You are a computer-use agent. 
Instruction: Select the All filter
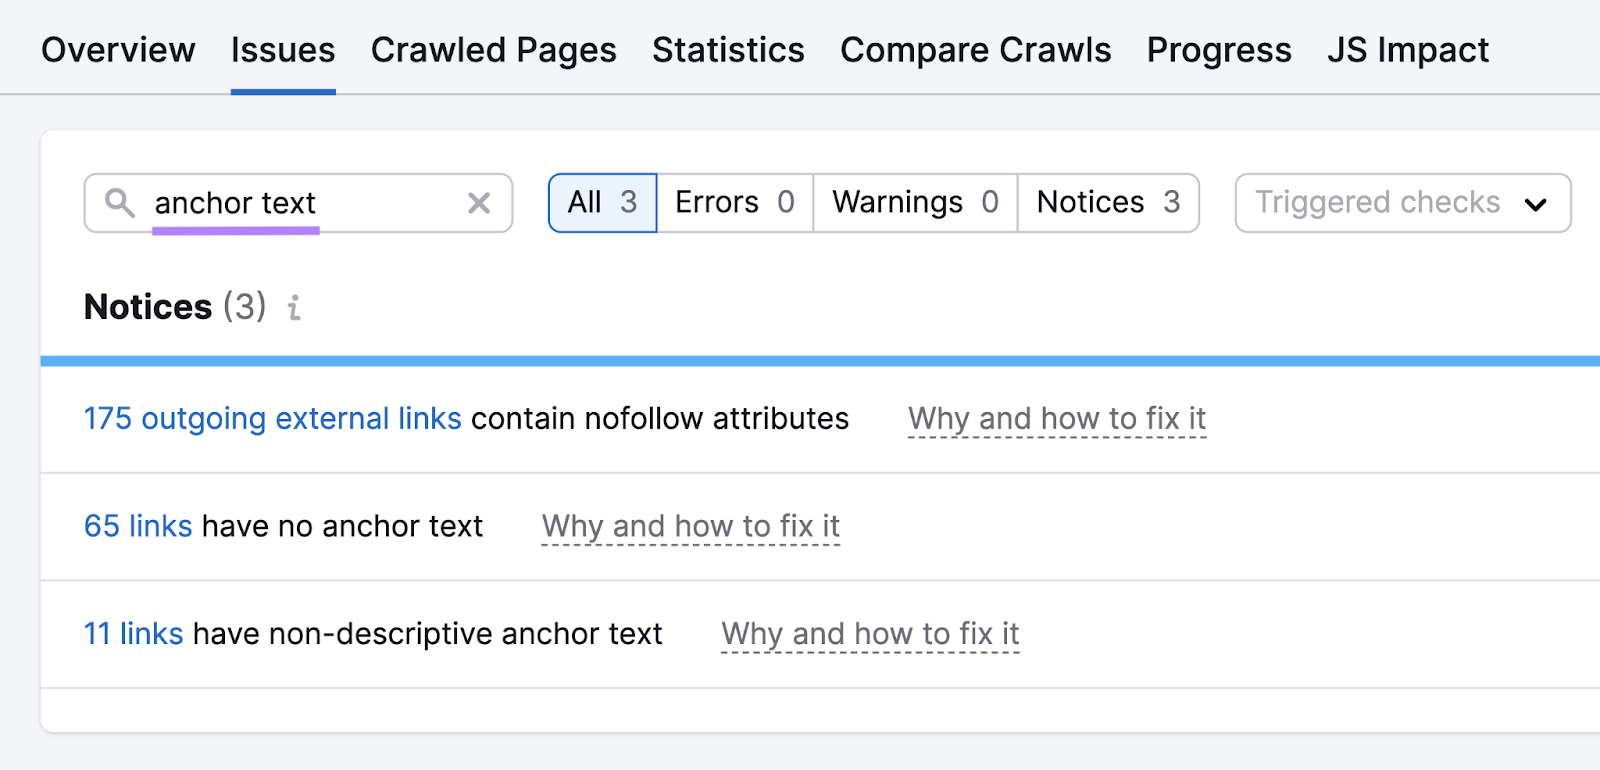[602, 203]
